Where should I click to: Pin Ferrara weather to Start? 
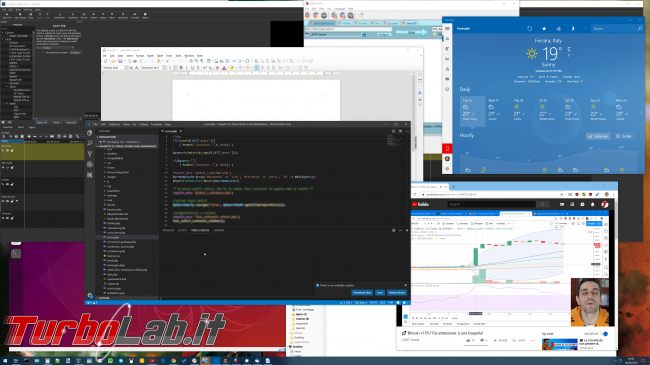558,29
